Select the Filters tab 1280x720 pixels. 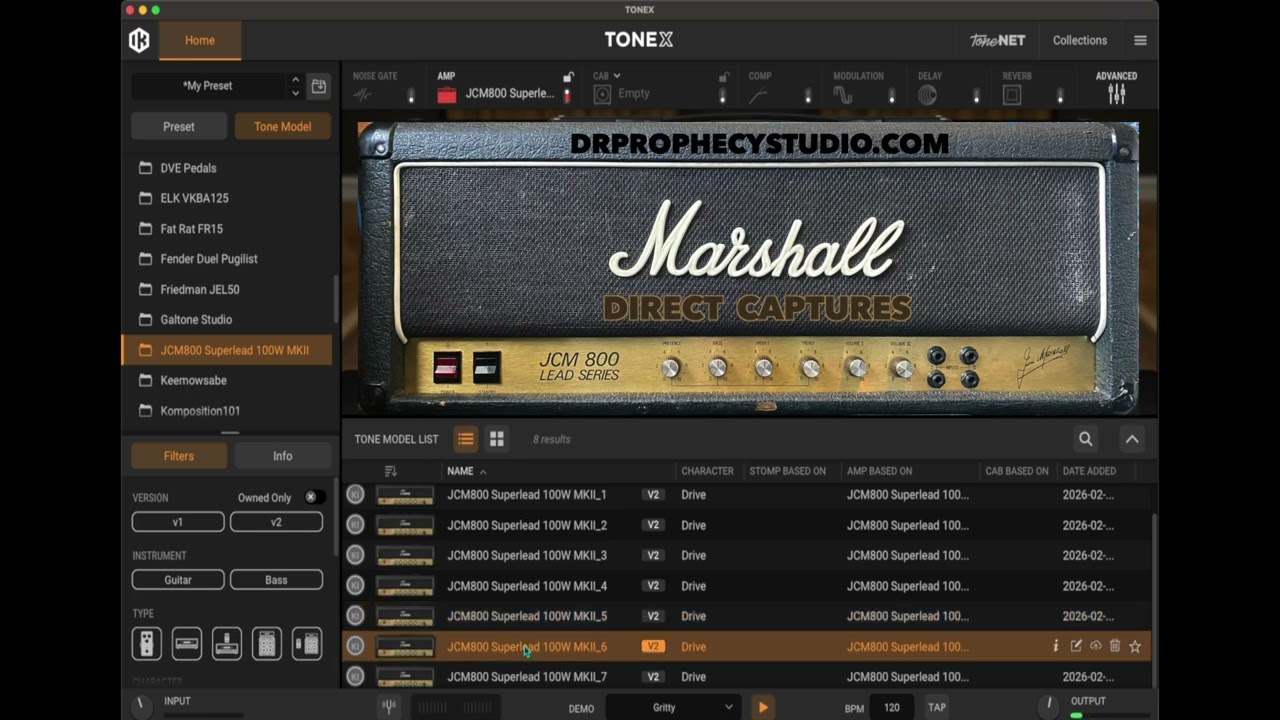click(x=179, y=456)
